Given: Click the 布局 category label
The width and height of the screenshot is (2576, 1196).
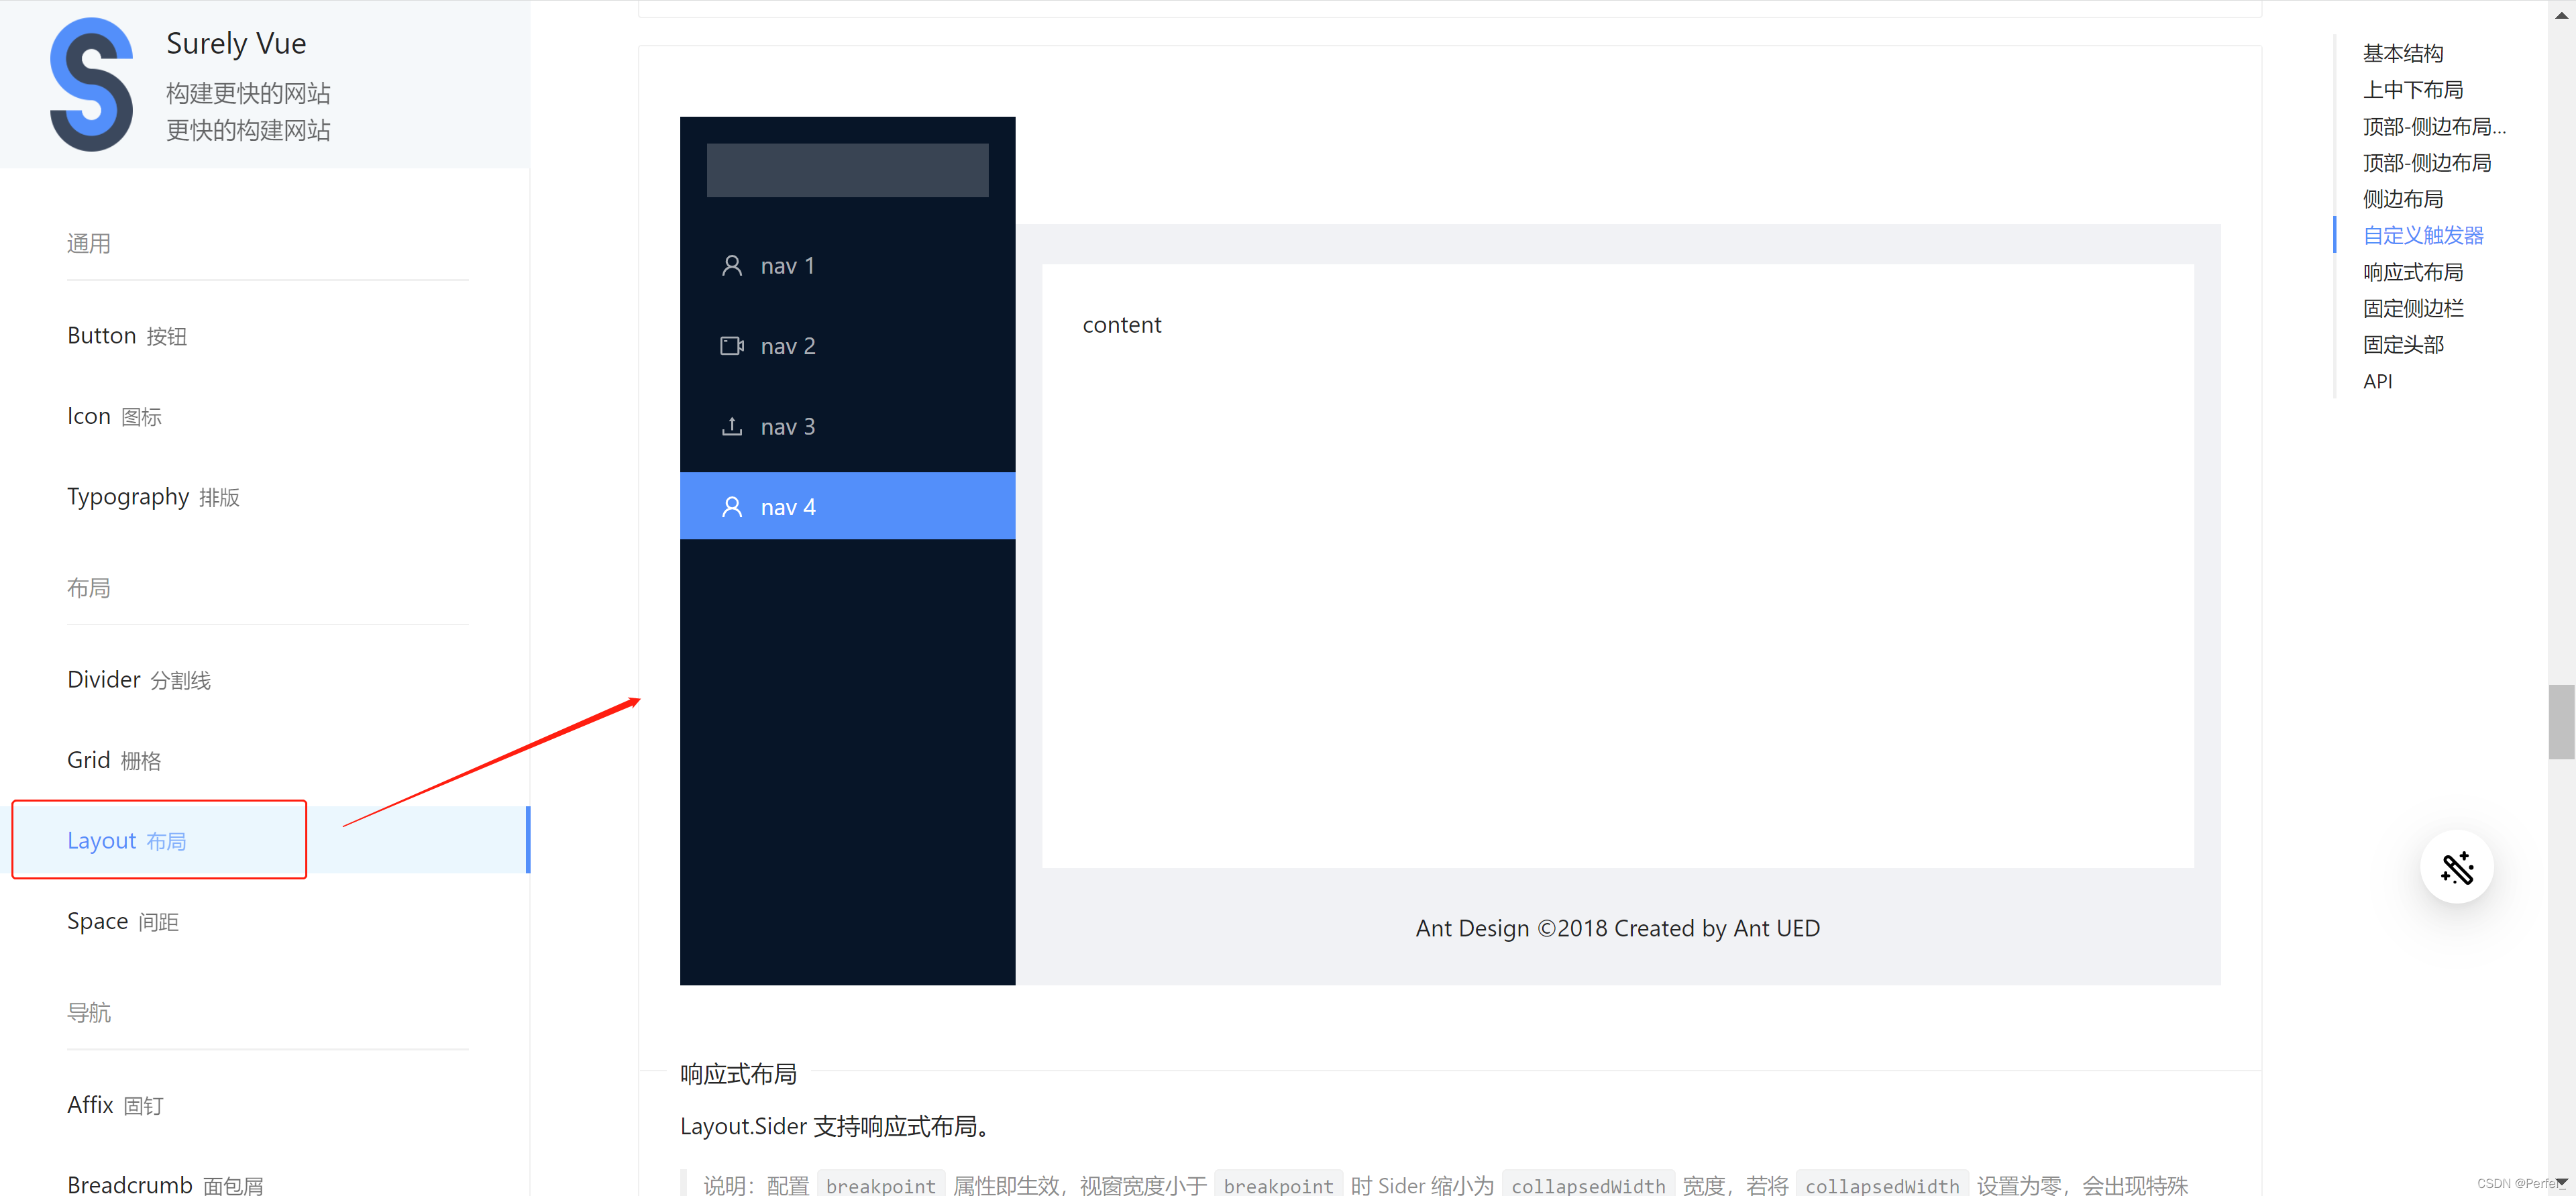Looking at the screenshot, I should click(x=89, y=587).
